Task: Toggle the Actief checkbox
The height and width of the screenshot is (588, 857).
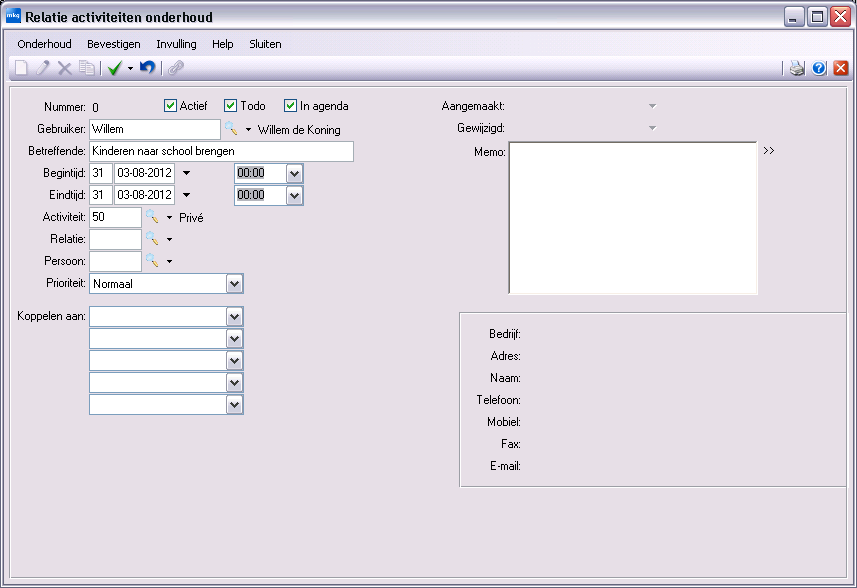Action: click(171, 105)
